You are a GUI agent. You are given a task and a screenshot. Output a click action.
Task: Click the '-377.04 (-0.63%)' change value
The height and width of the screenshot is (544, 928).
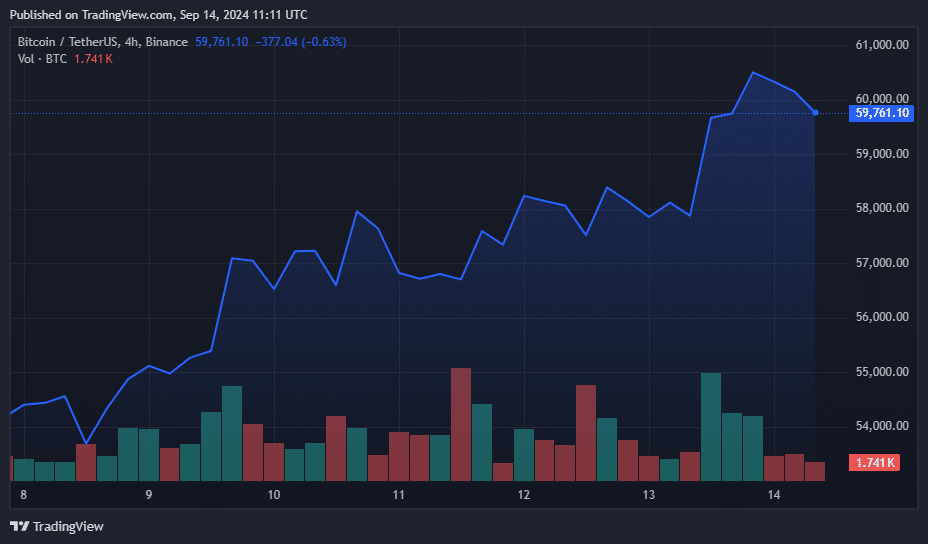(301, 42)
